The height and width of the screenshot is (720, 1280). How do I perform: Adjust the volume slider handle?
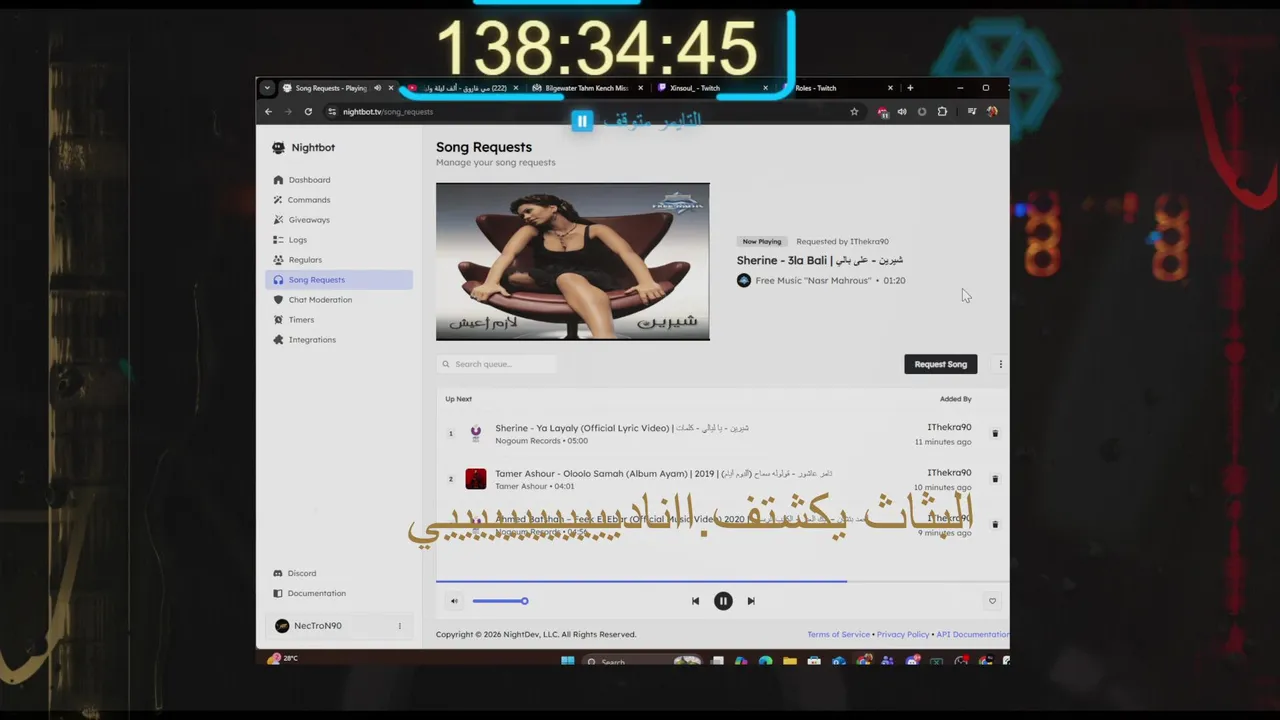coord(524,601)
